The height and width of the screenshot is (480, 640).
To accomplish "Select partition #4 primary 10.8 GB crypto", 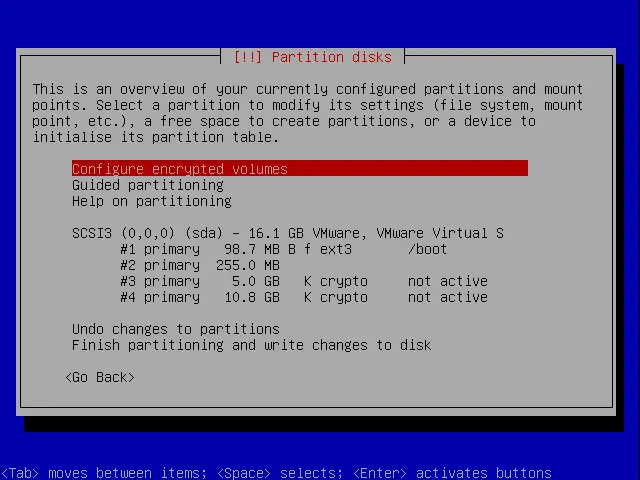I will 304,297.
